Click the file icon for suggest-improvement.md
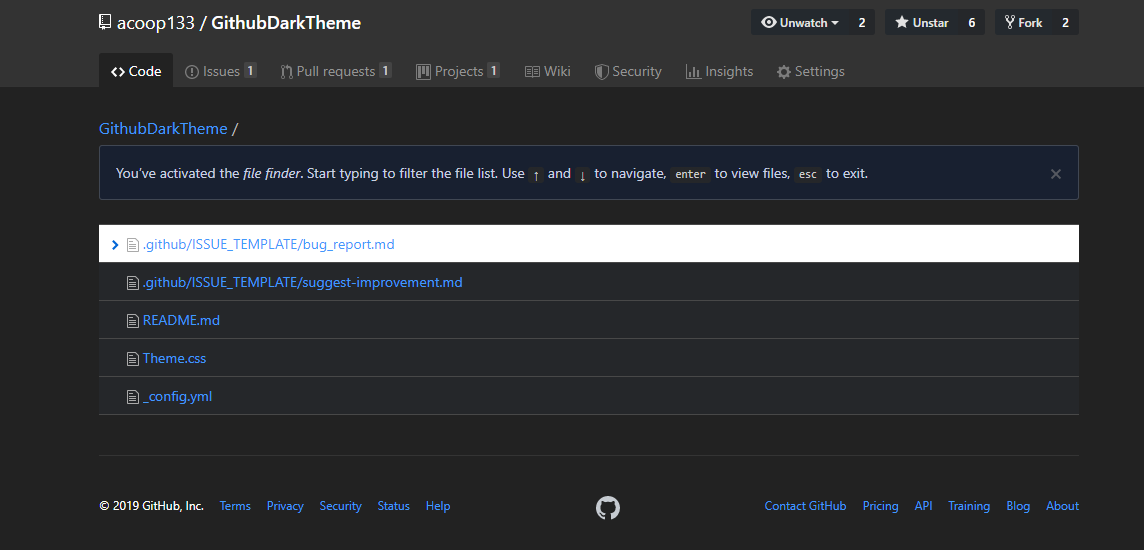The width and height of the screenshot is (1144, 550). coord(133,283)
